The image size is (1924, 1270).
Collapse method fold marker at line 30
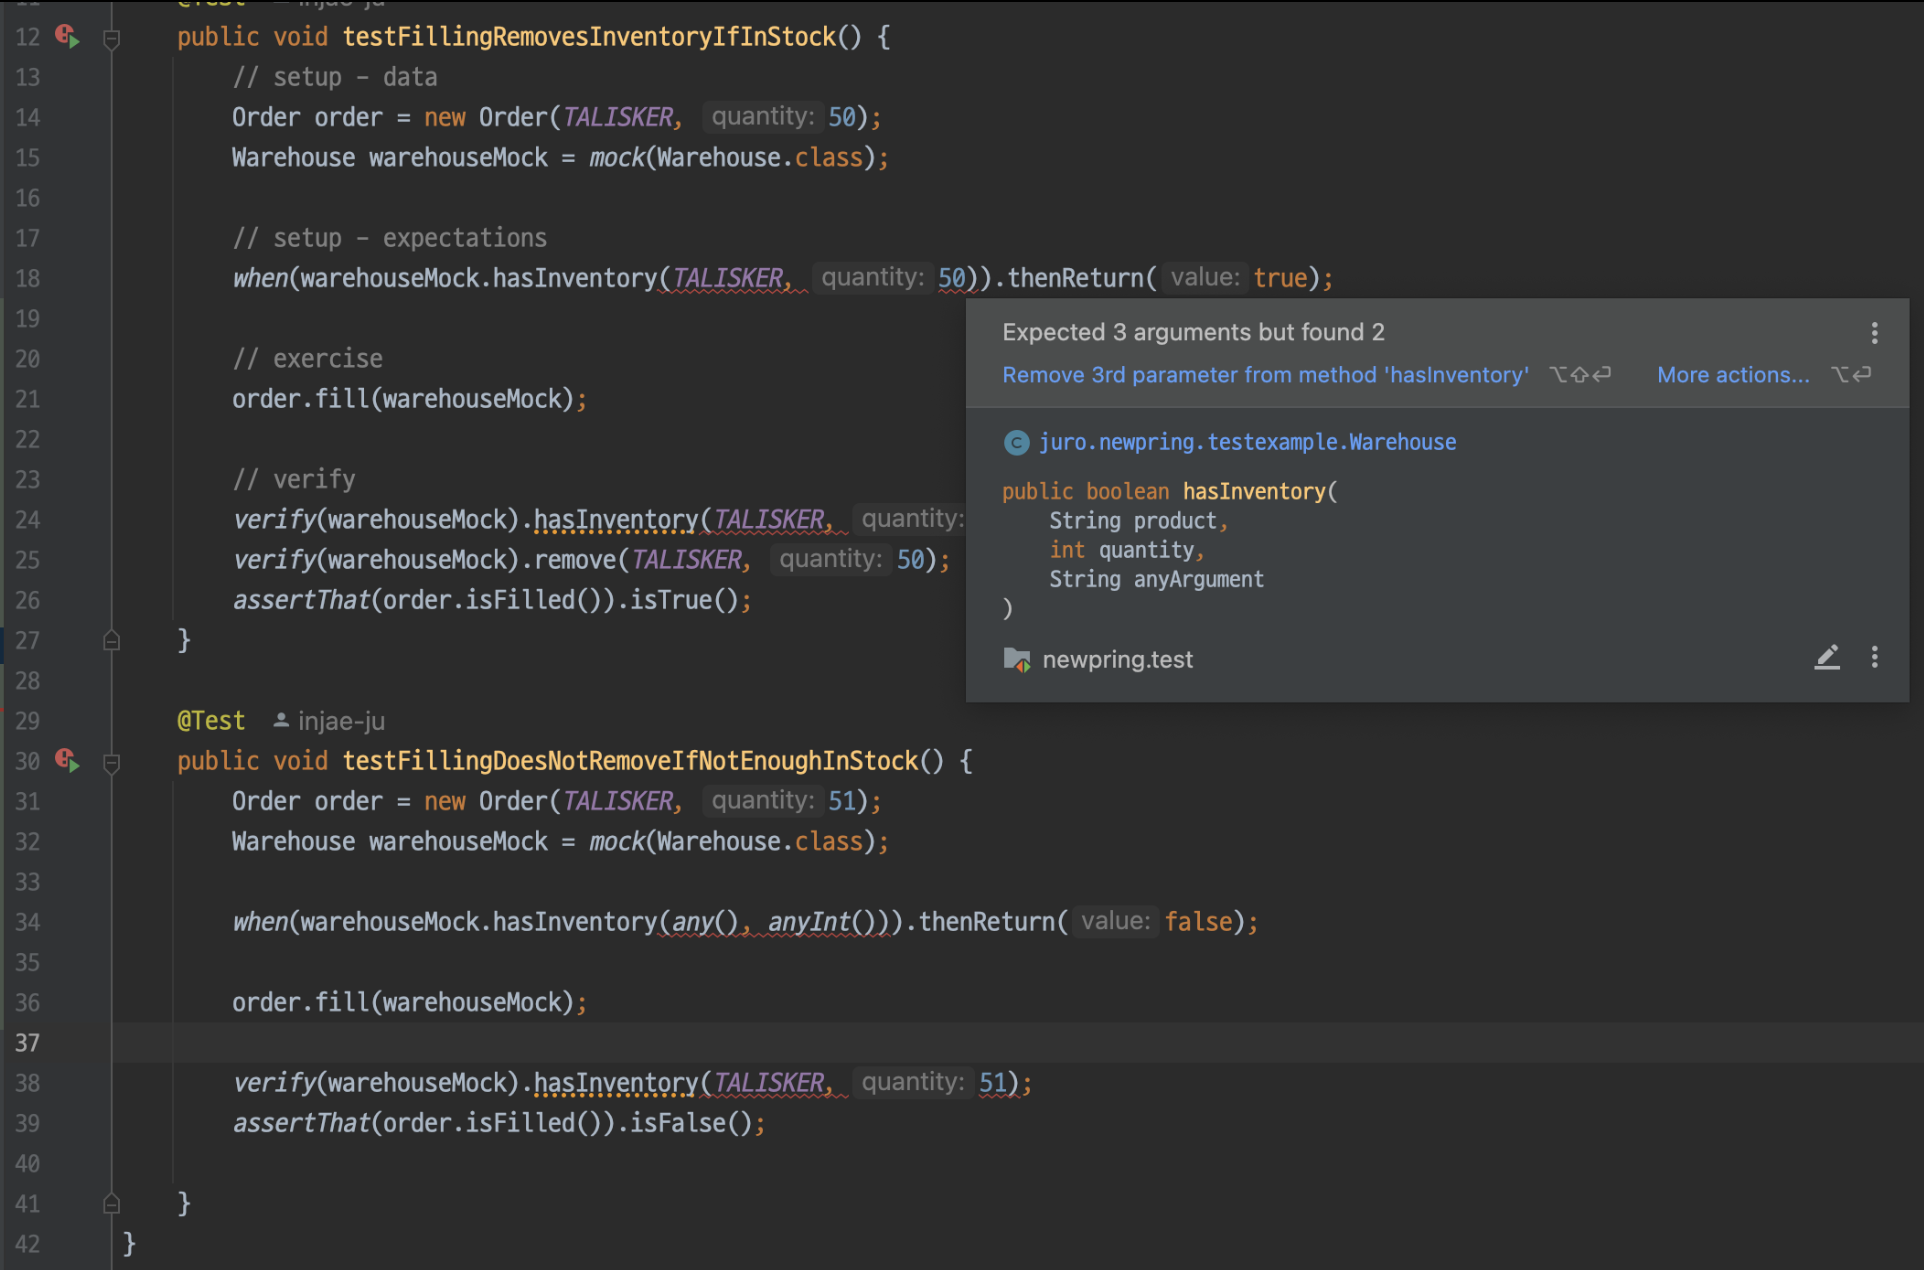(x=112, y=763)
